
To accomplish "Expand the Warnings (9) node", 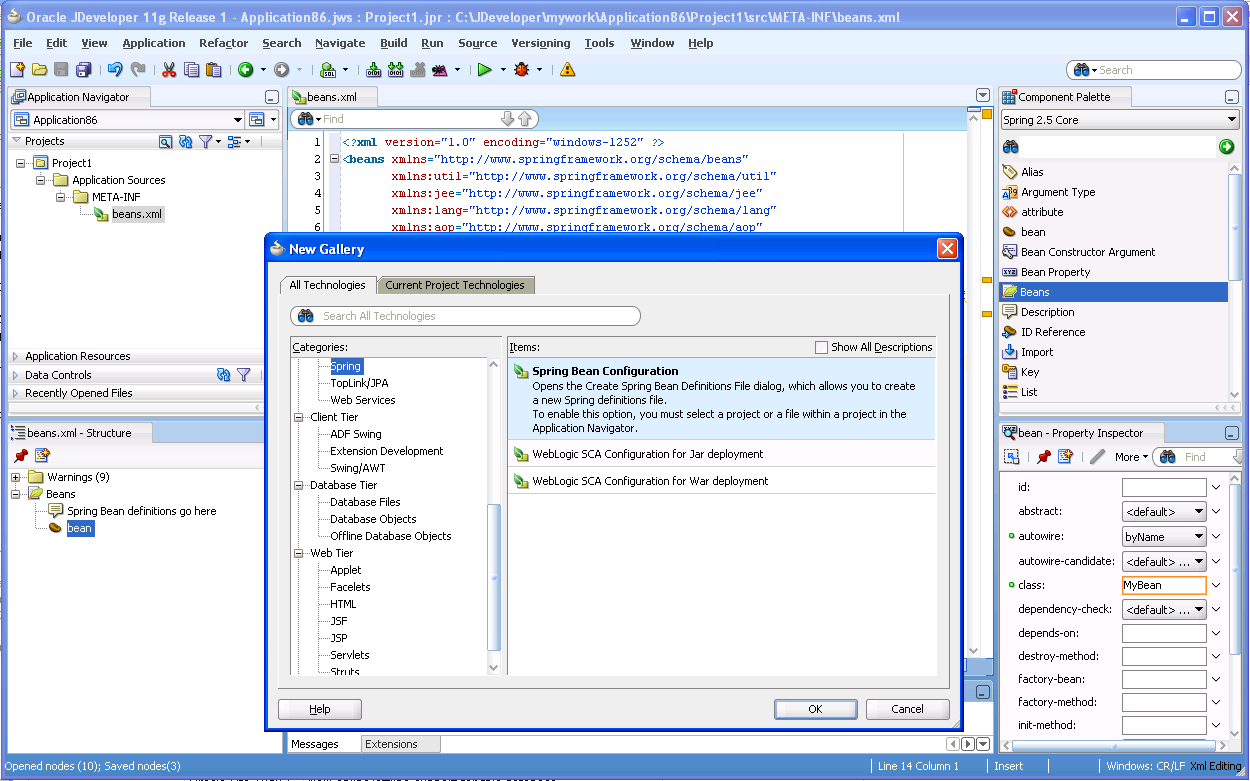I will pos(16,477).
